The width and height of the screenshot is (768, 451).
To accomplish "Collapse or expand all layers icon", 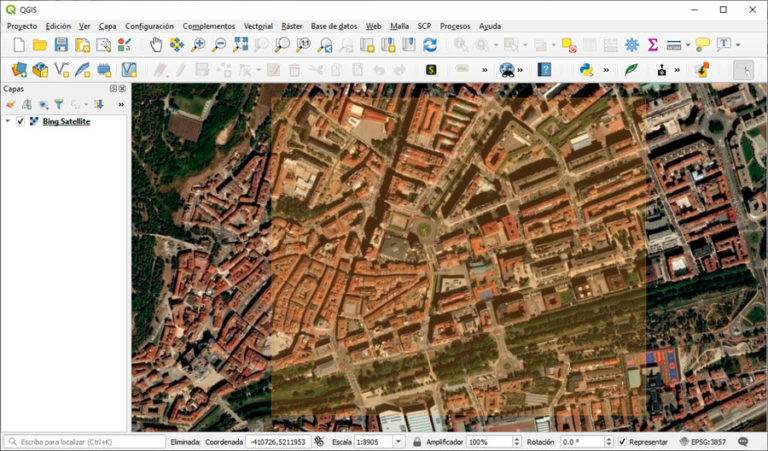I will pos(99,104).
